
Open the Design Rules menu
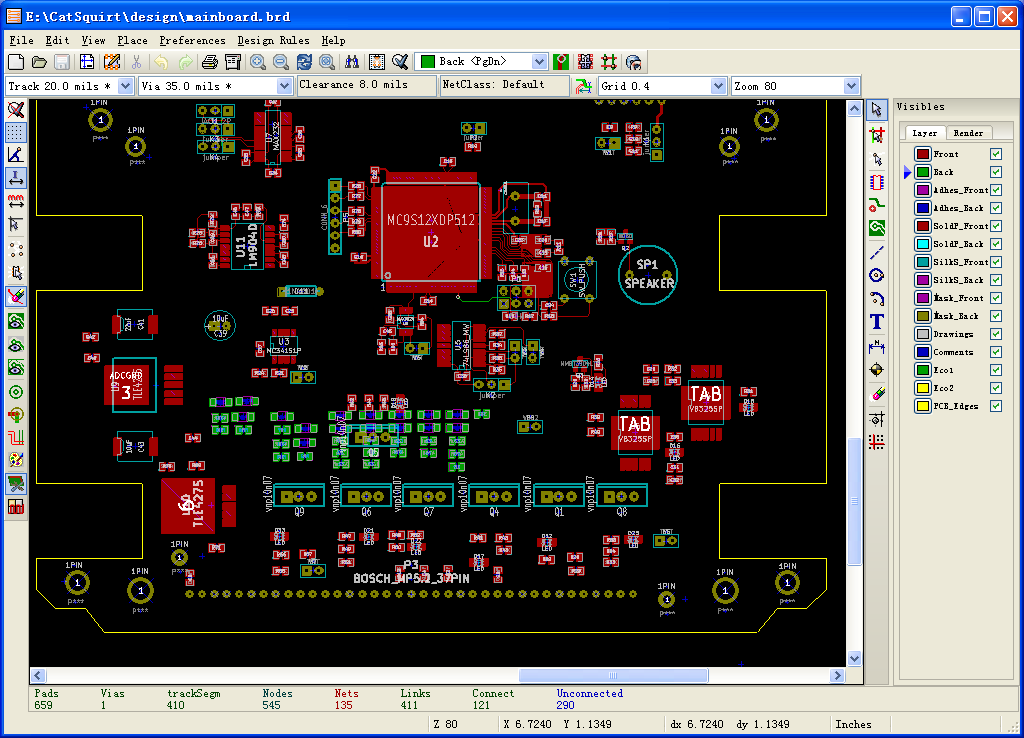click(273, 41)
